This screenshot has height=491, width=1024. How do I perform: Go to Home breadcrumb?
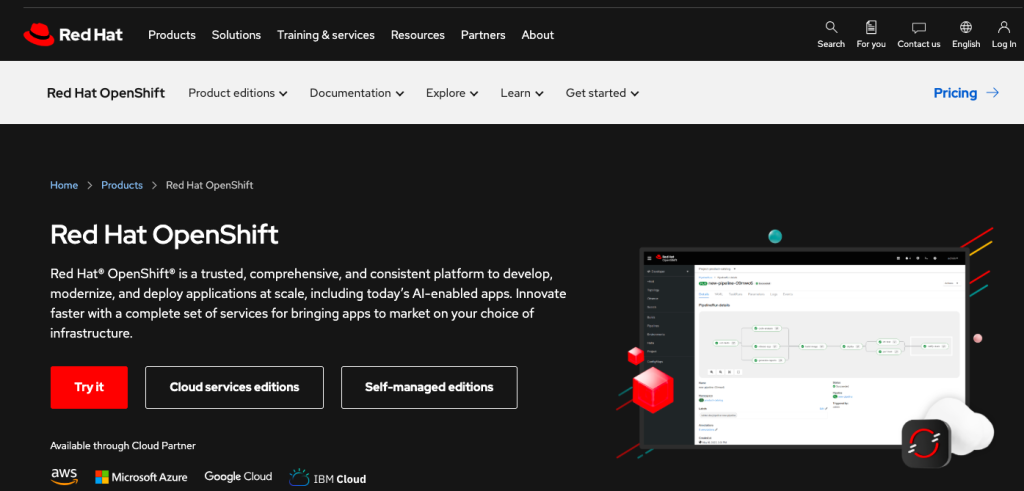coord(64,185)
